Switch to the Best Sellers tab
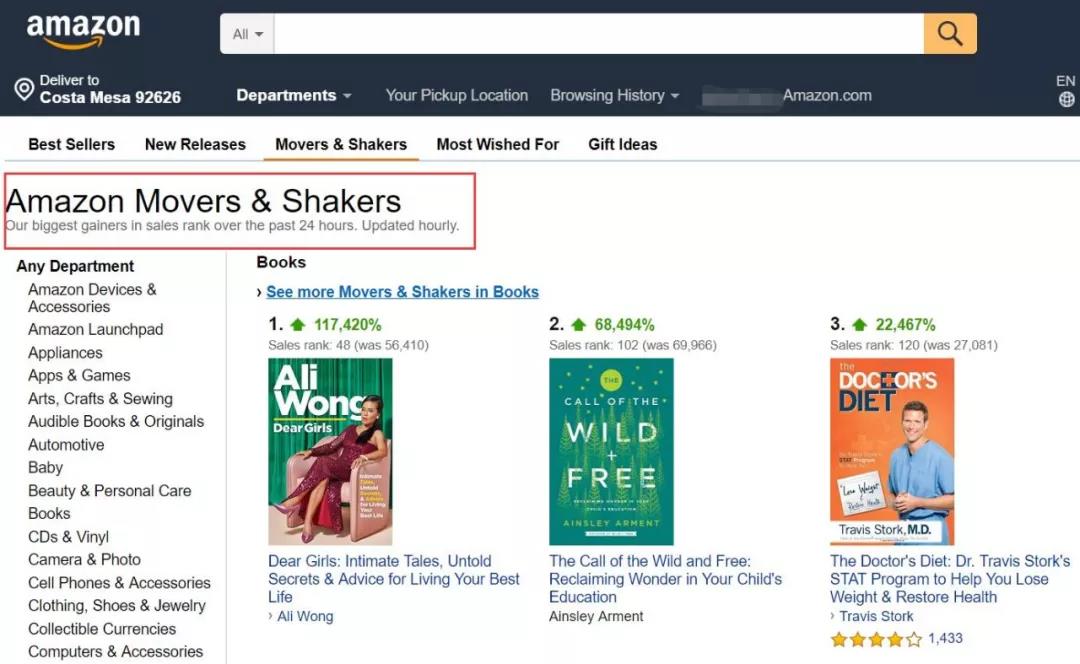Image resolution: width=1080 pixels, height=664 pixels. 71,144
